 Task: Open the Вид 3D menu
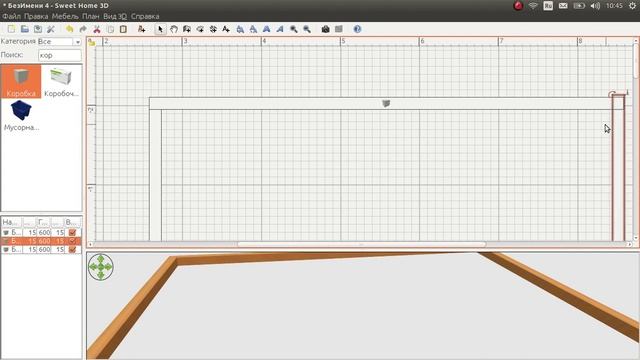point(115,16)
